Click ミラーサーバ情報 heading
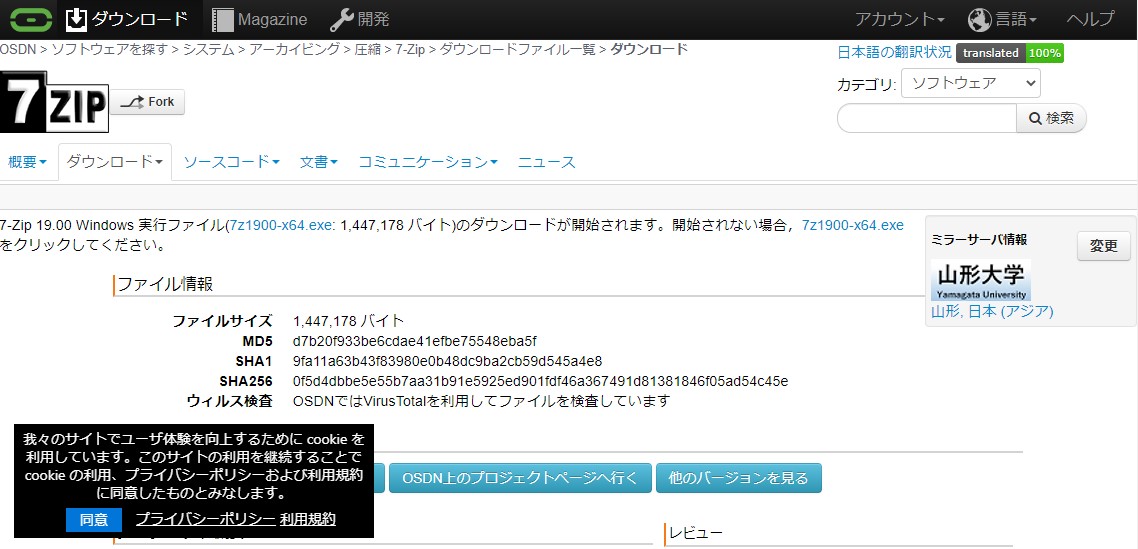Screen dimensions: 1138x549 coord(979,240)
